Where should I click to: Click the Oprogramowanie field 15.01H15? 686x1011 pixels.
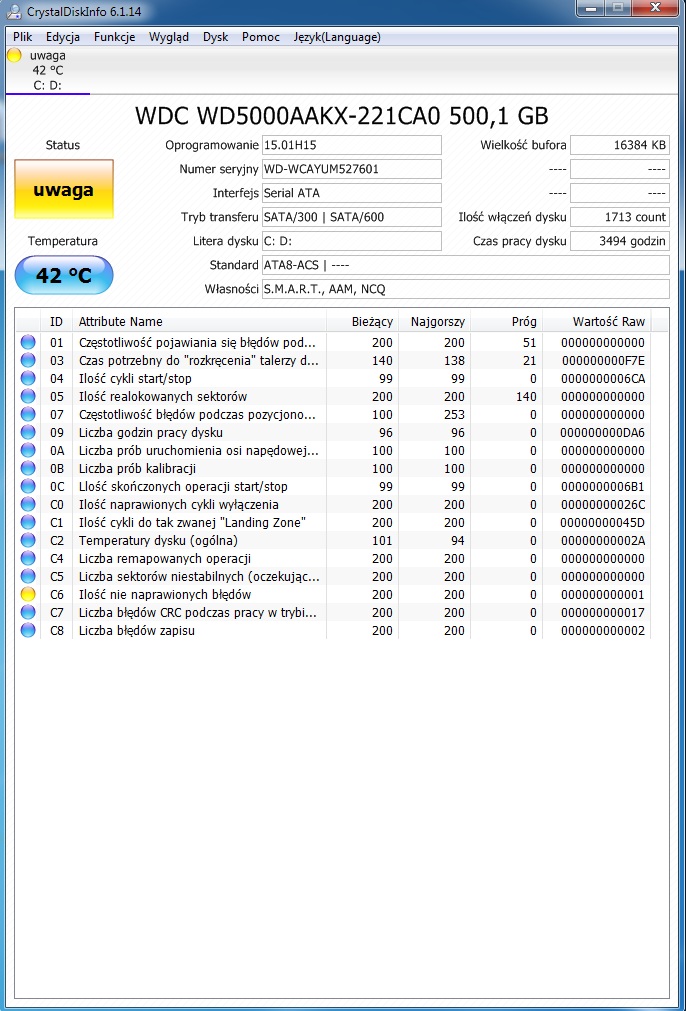point(351,145)
